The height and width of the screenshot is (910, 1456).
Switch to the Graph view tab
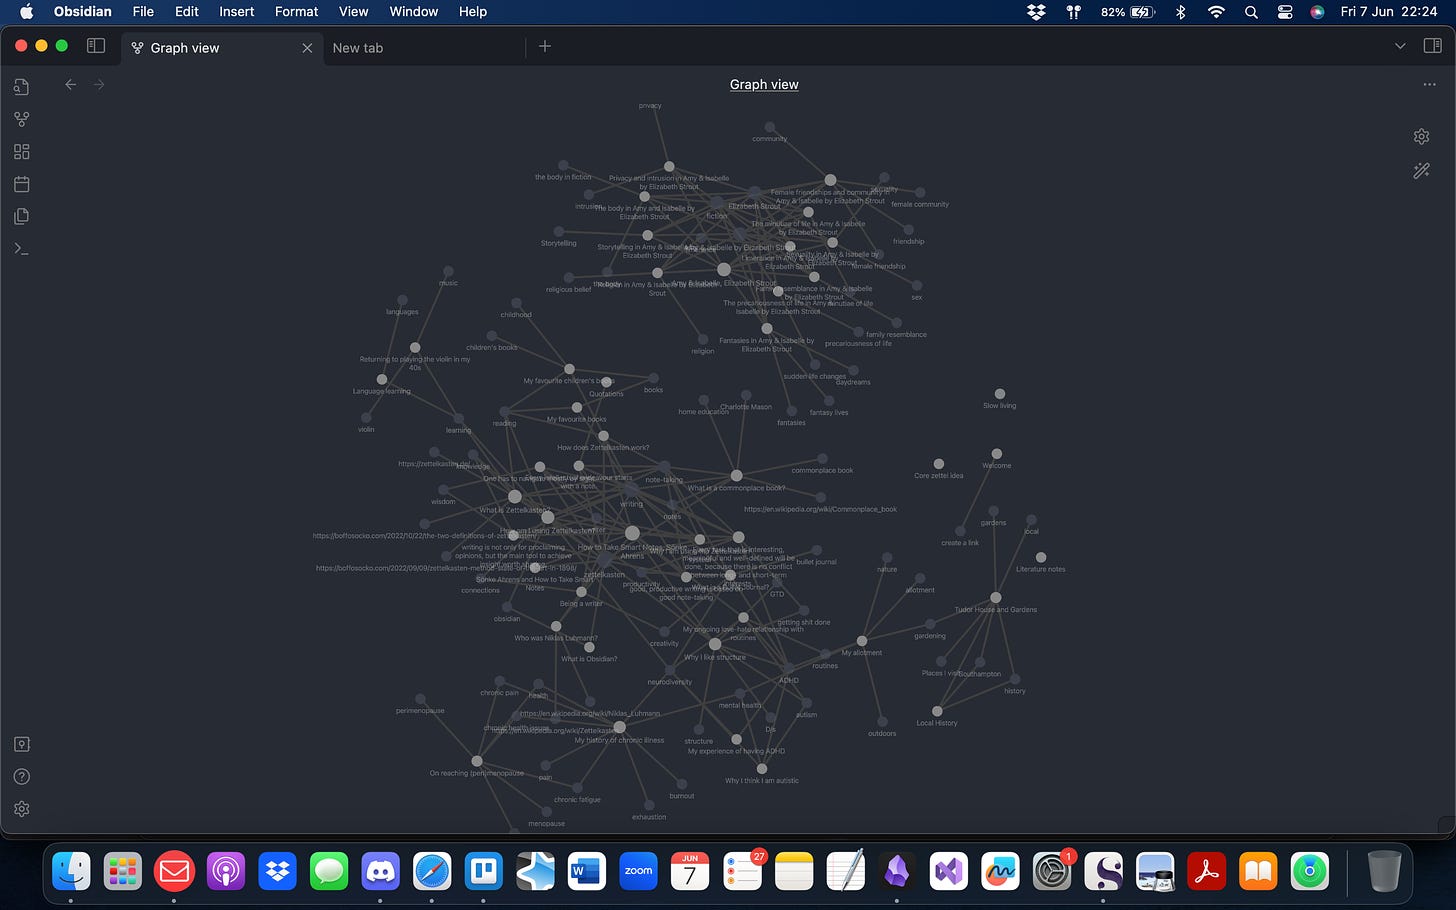click(x=222, y=48)
